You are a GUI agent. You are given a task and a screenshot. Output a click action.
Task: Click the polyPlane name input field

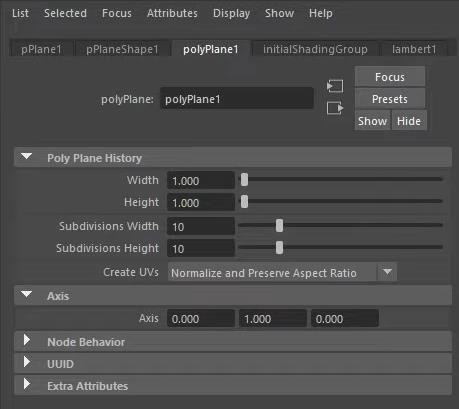coord(237,99)
